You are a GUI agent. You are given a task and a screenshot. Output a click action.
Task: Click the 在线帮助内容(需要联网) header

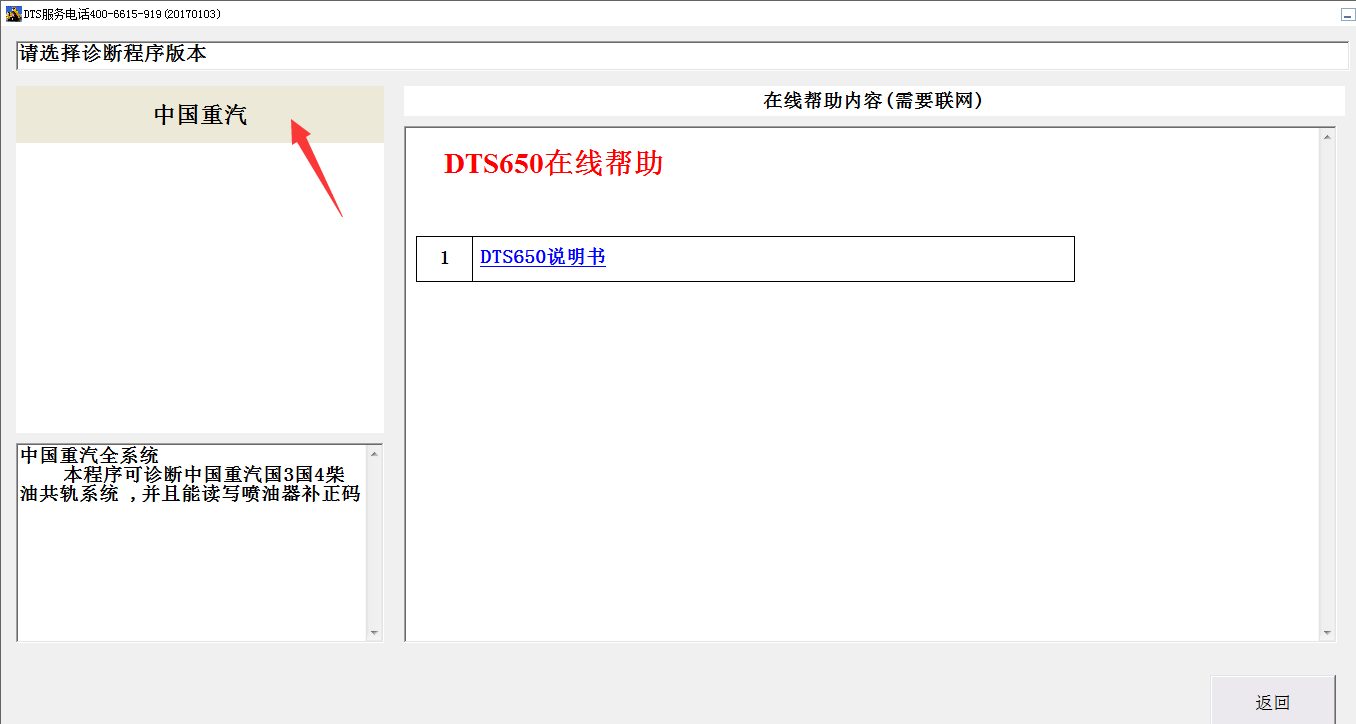tap(873, 101)
